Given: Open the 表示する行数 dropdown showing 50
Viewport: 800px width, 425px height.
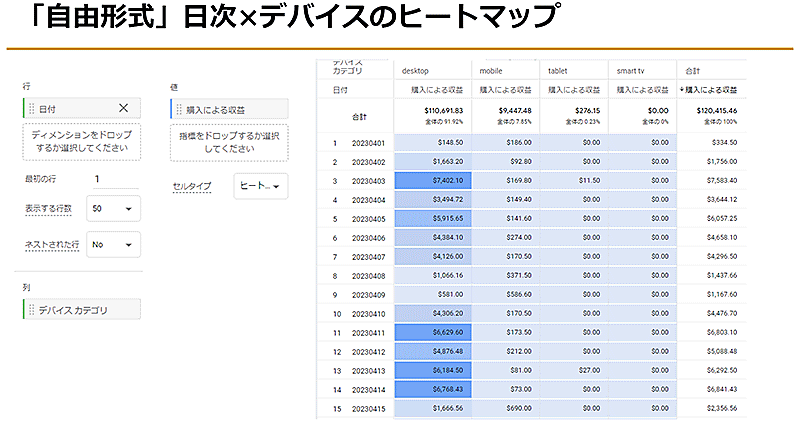Looking at the screenshot, I should [113, 208].
